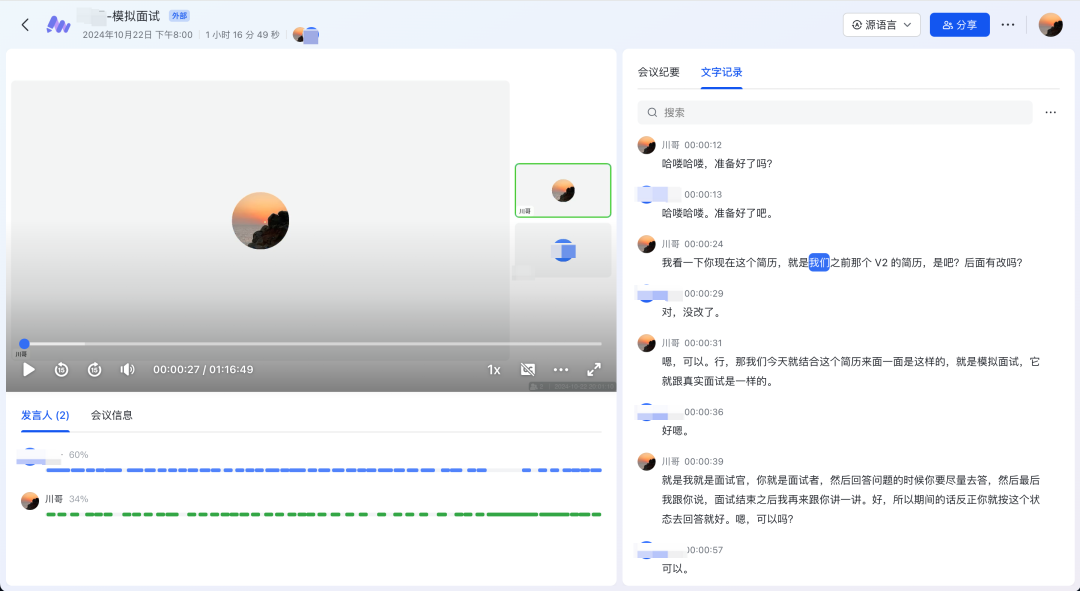The width and height of the screenshot is (1080, 591).
Task: Select 川哥's green-bordered video thumbnail
Action: tap(563, 190)
